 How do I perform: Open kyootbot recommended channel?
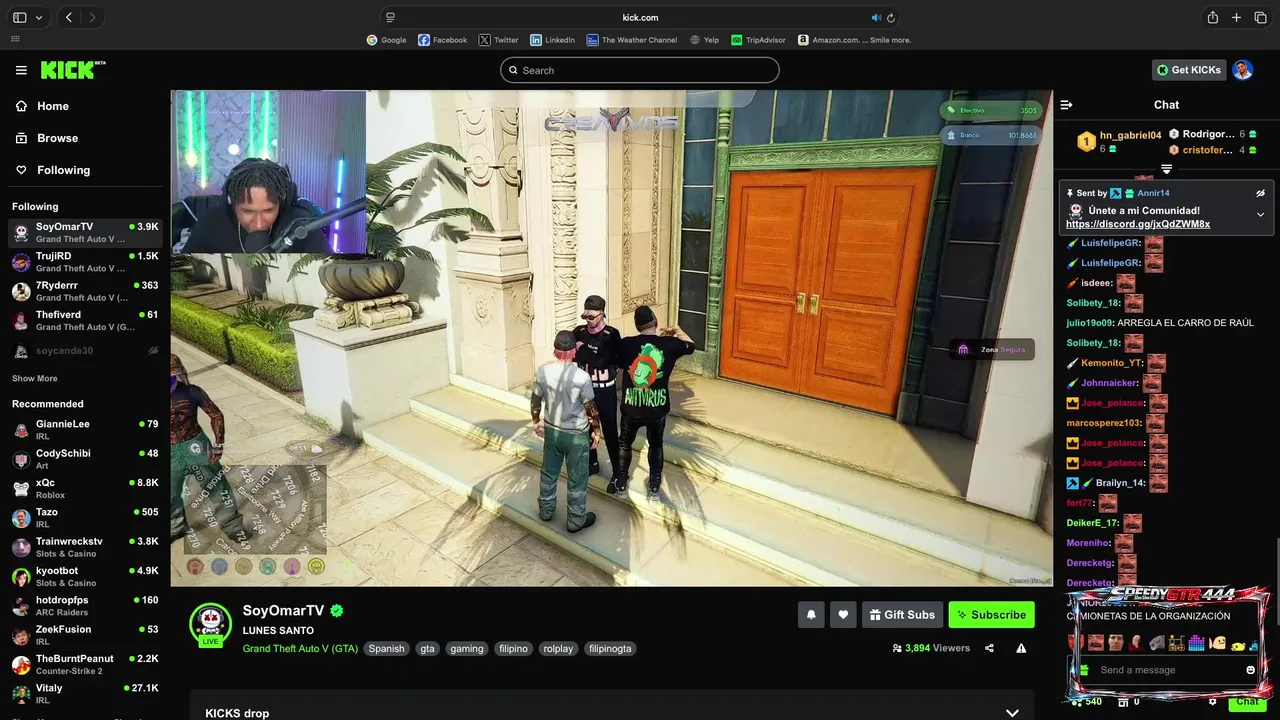85,576
